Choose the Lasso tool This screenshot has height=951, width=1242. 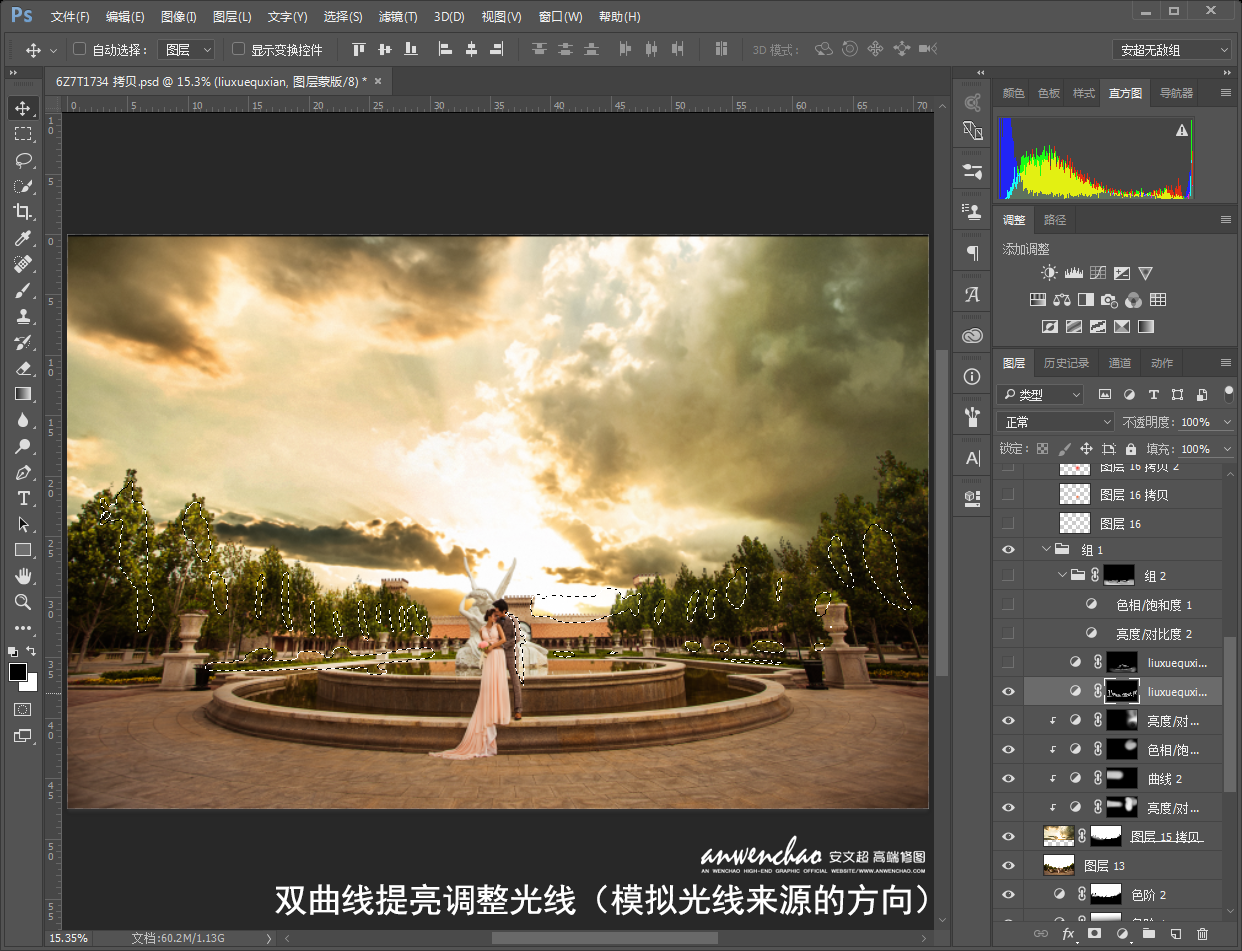pyautogui.click(x=23, y=160)
